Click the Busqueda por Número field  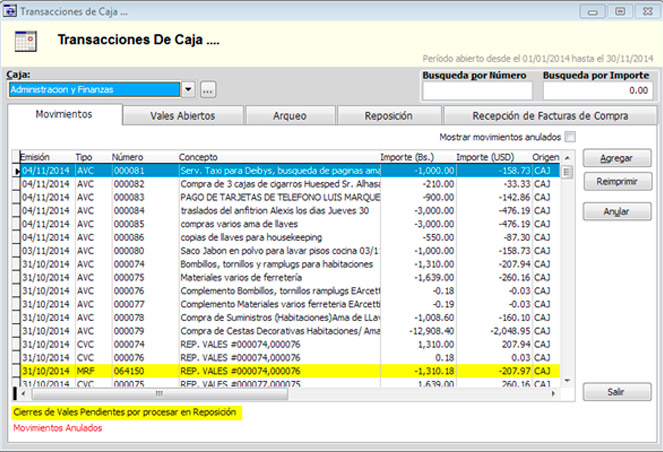477,91
